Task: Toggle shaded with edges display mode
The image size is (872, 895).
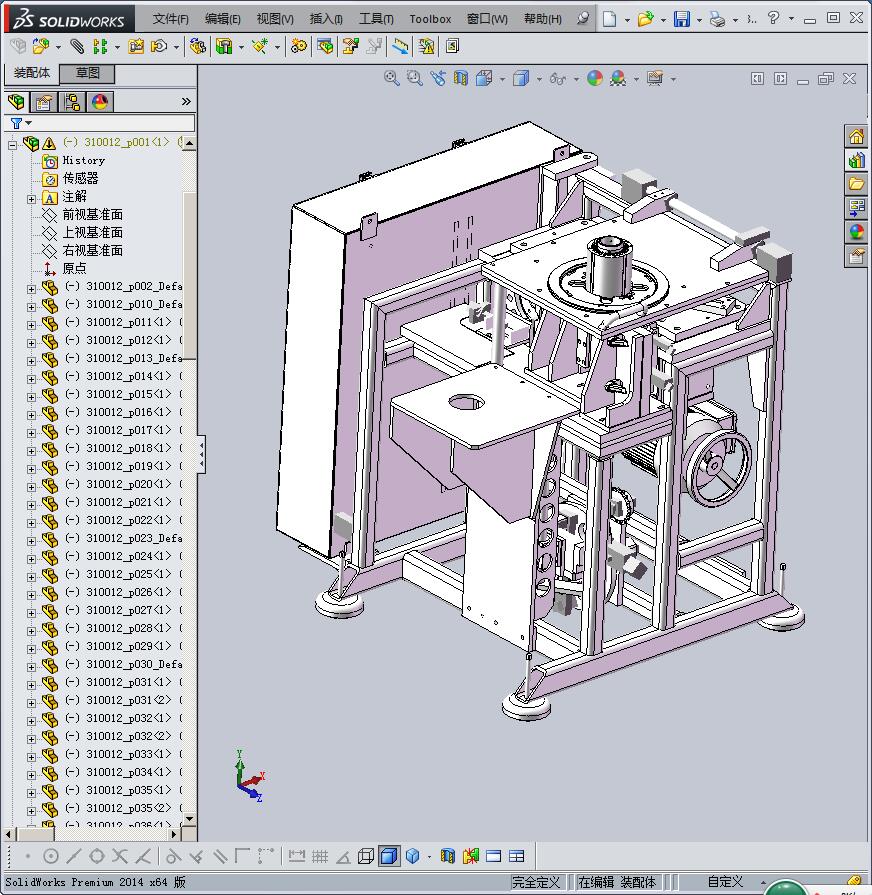Action: pos(389,856)
